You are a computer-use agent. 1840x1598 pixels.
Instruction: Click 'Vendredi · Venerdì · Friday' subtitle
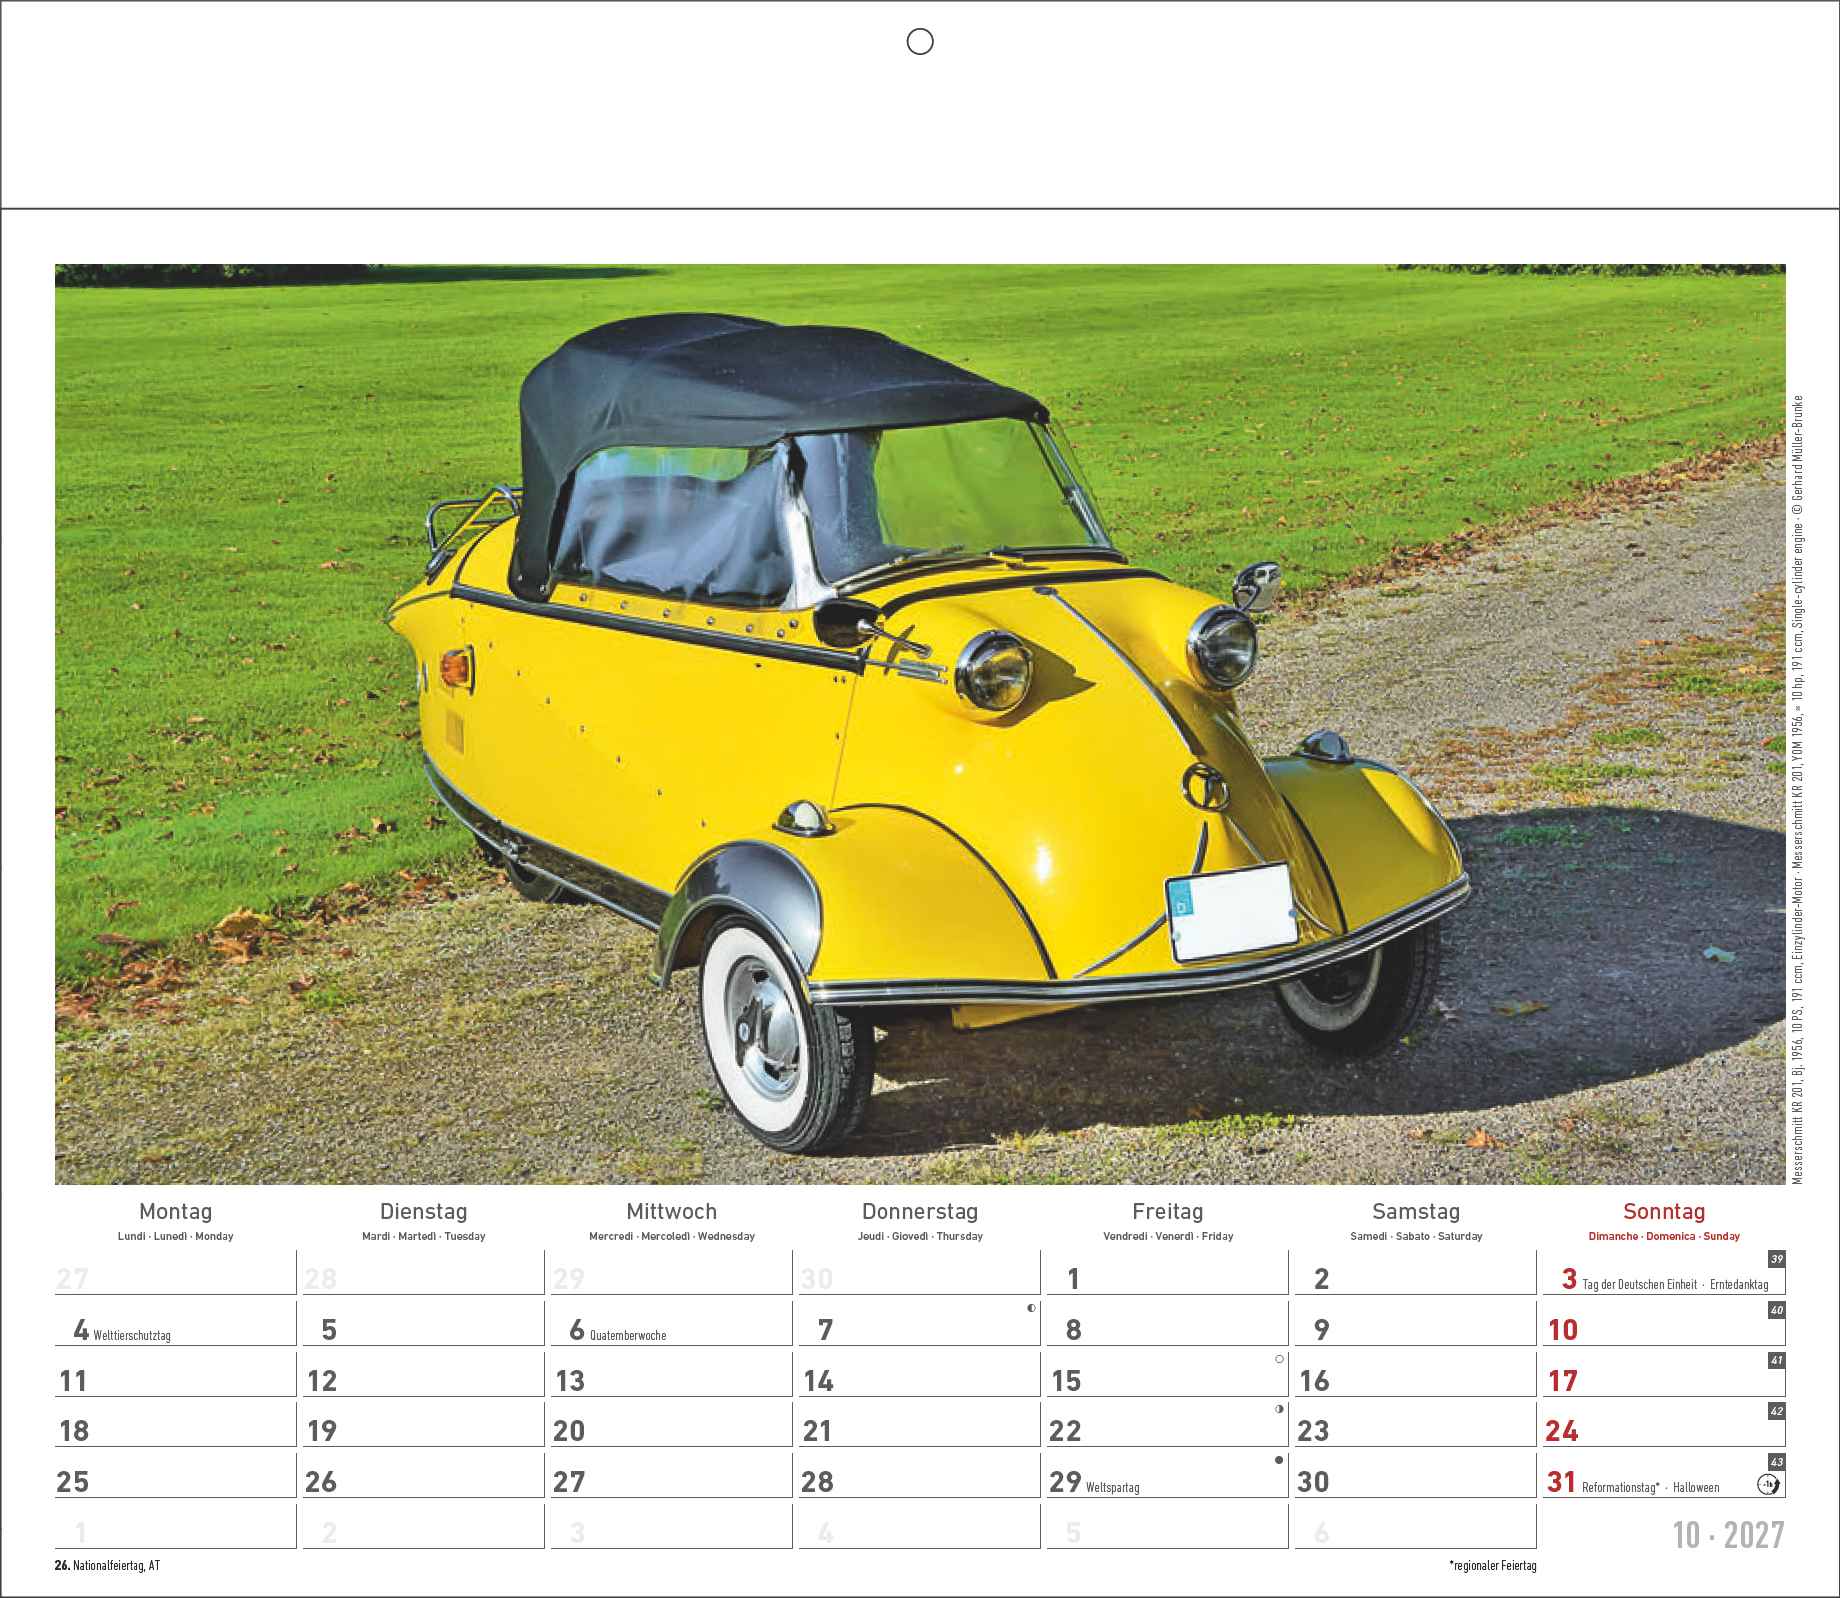click(1167, 1236)
